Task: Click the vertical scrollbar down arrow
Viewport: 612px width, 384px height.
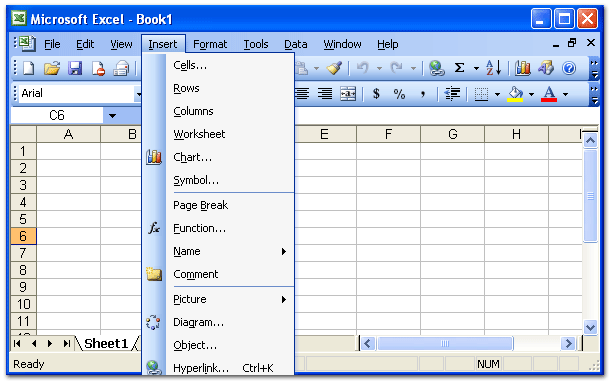Action: 591,327
